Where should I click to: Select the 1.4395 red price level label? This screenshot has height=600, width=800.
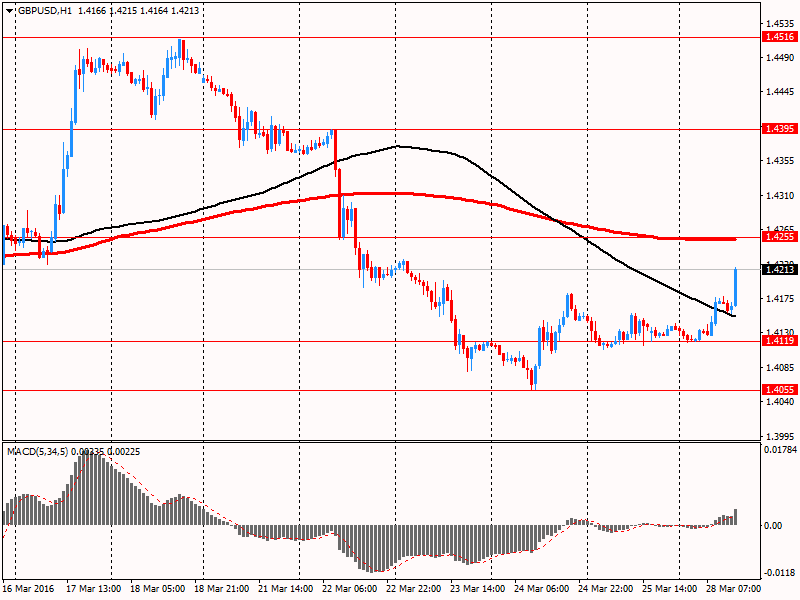pos(780,129)
